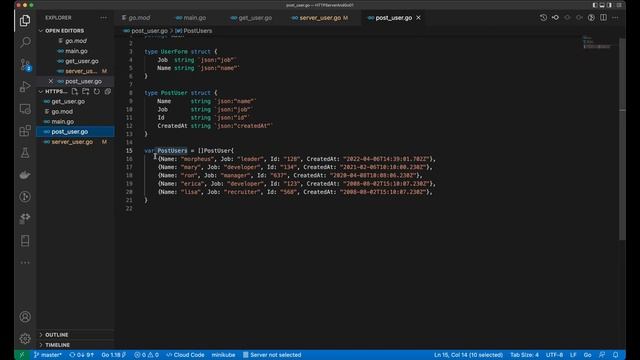Switch to the server_user.go editor tab

(x=320, y=18)
